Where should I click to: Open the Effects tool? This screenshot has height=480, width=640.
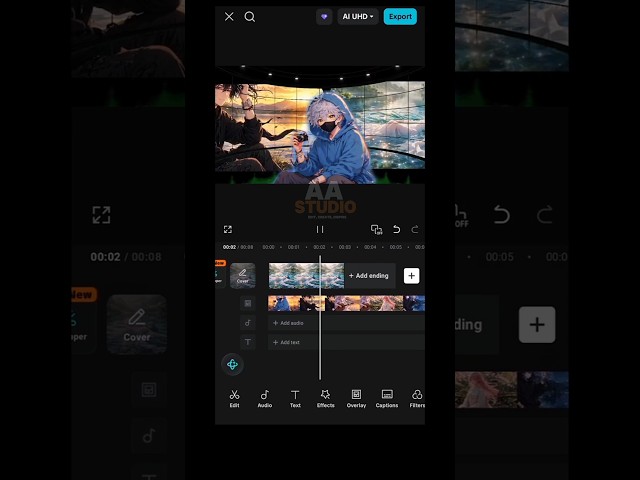point(326,398)
